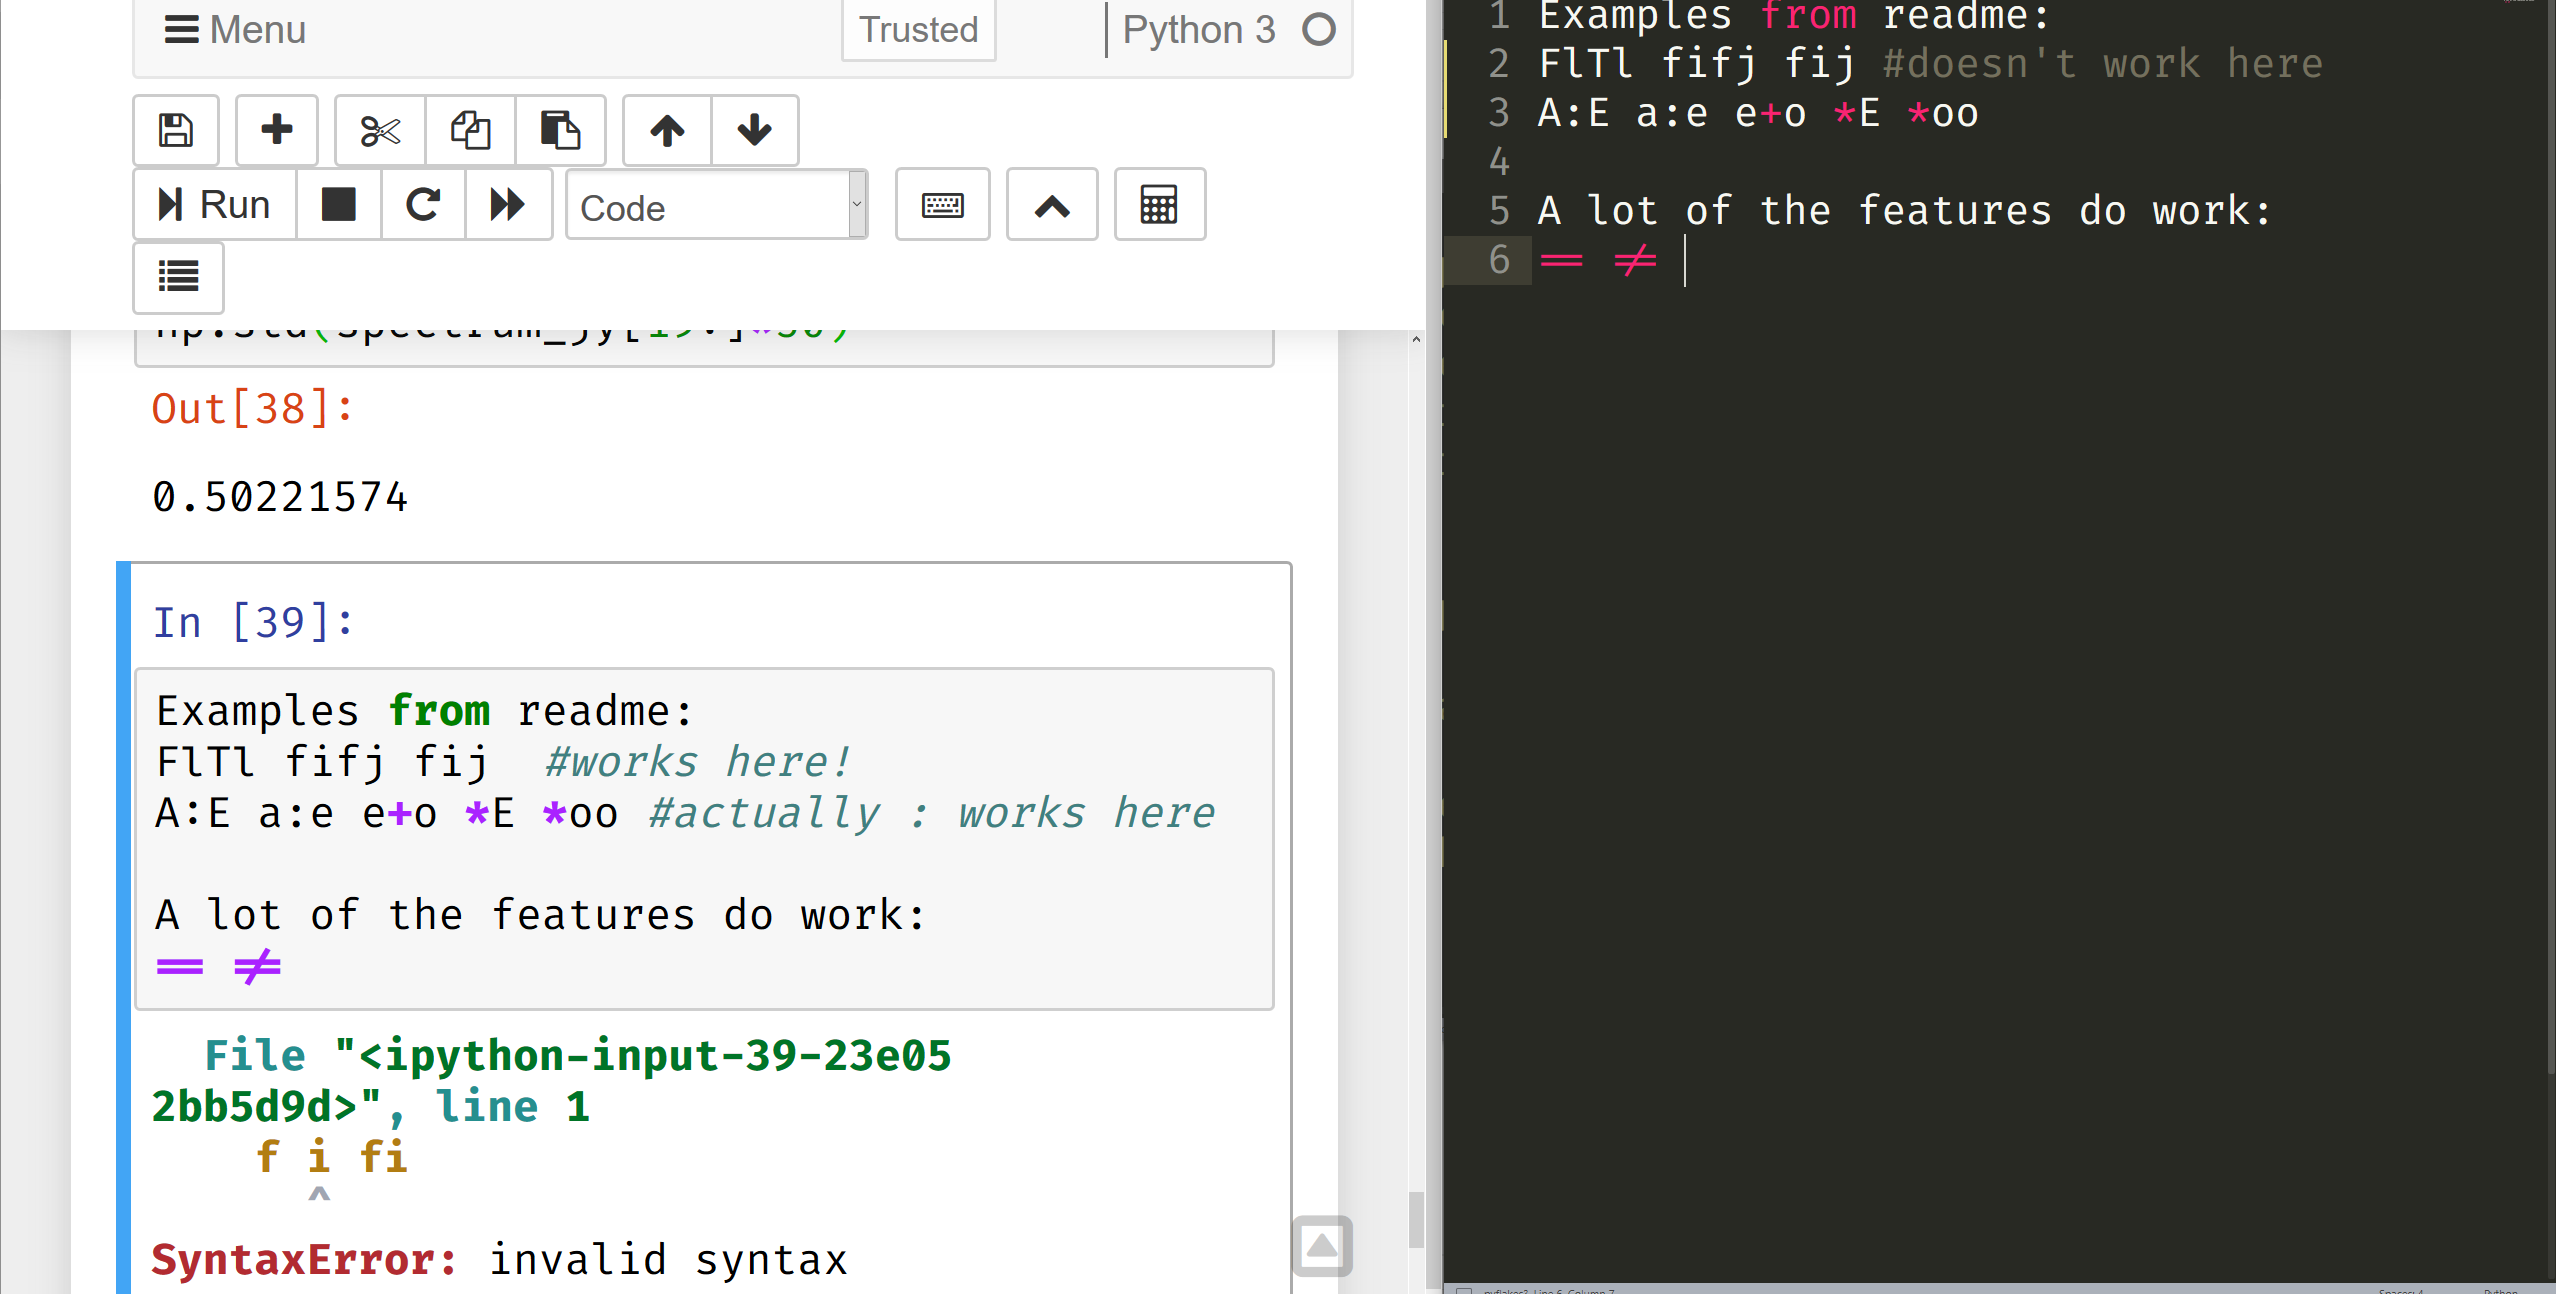
Task: Open the keyboard shortcuts palette
Action: tap(941, 204)
